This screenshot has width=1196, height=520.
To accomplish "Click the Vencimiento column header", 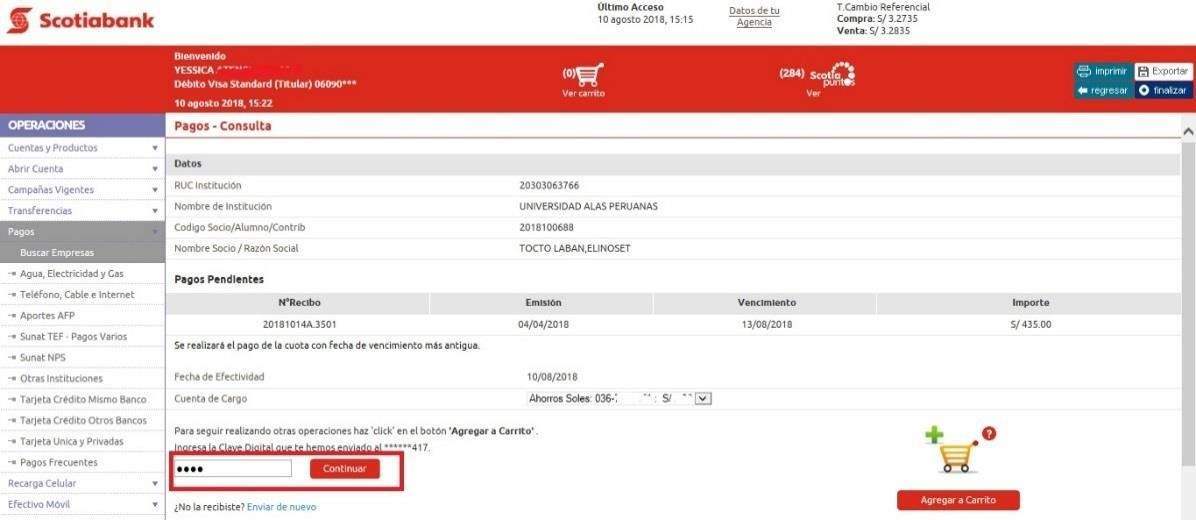I will (x=767, y=303).
